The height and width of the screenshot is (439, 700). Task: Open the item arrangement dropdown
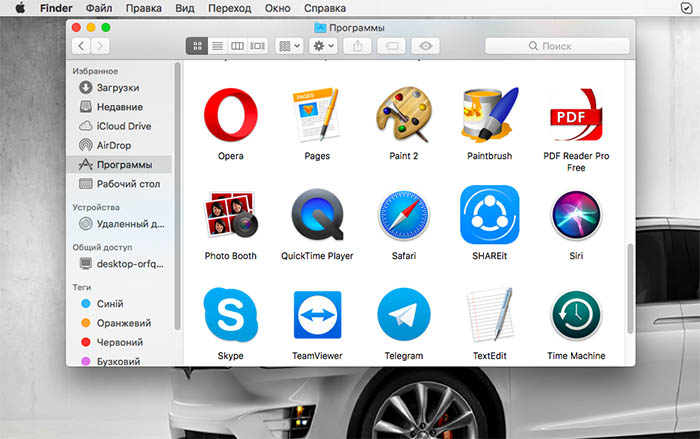[289, 46]
